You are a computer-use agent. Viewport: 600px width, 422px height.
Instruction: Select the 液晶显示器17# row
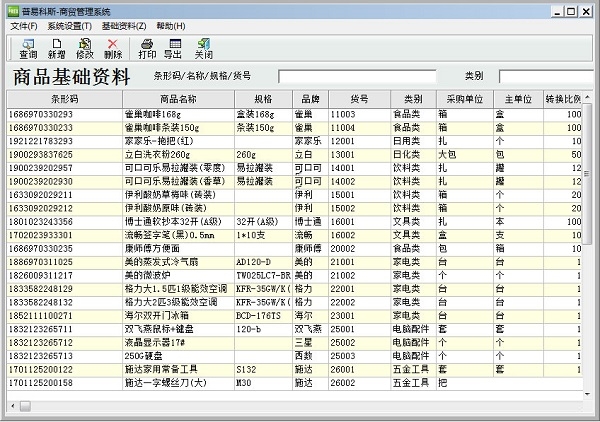pos(160,342)
